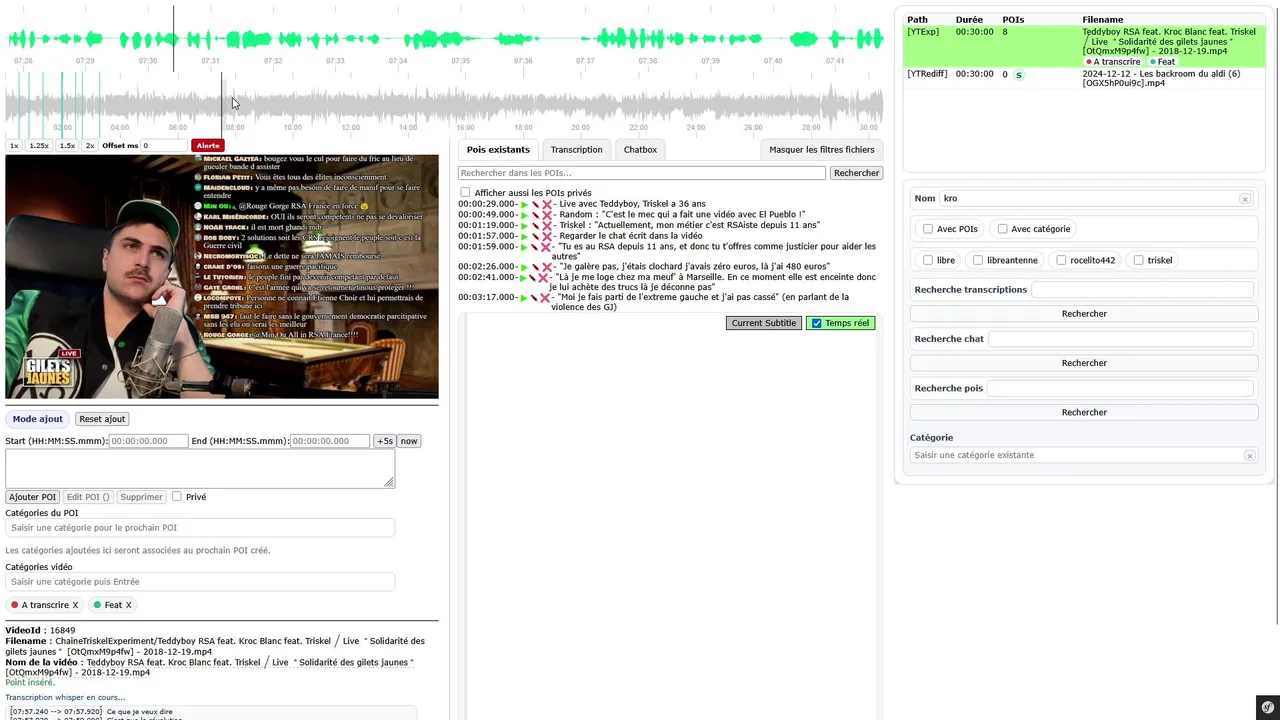
Task: Click Rechercher under 'Recherche chat'
Action: tap(1084, 363)
